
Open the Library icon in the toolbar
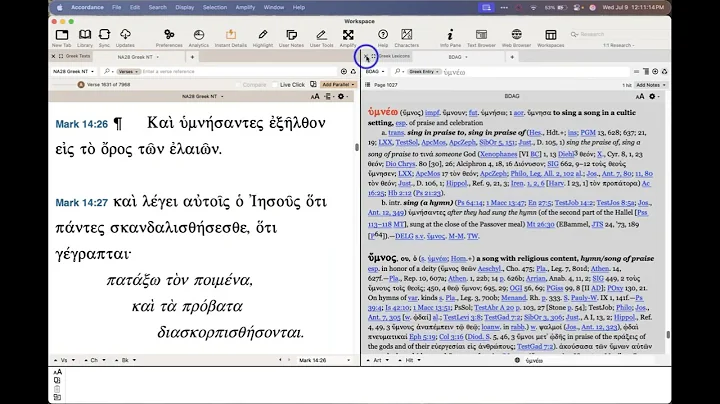pos(85,38)
